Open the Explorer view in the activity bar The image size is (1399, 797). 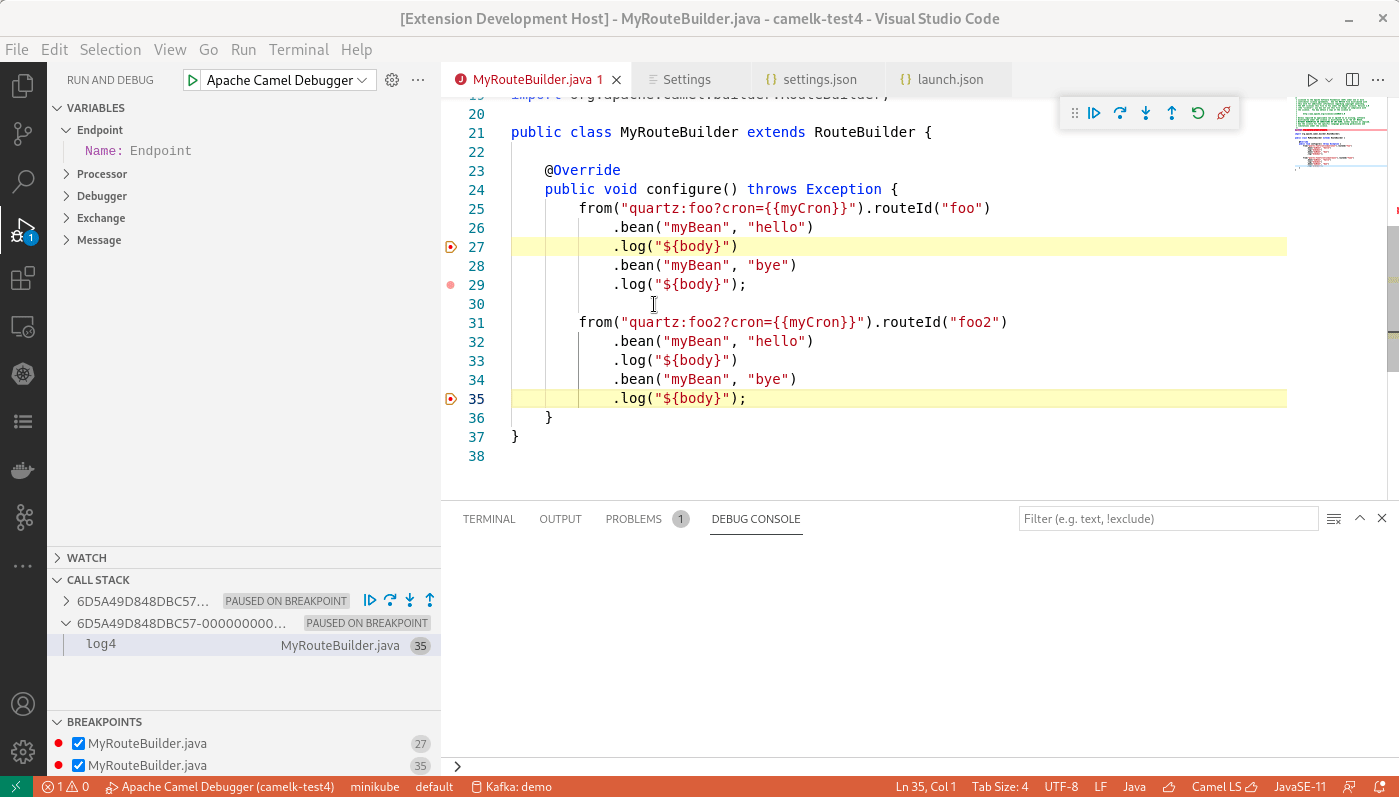[x=22, y=85]
